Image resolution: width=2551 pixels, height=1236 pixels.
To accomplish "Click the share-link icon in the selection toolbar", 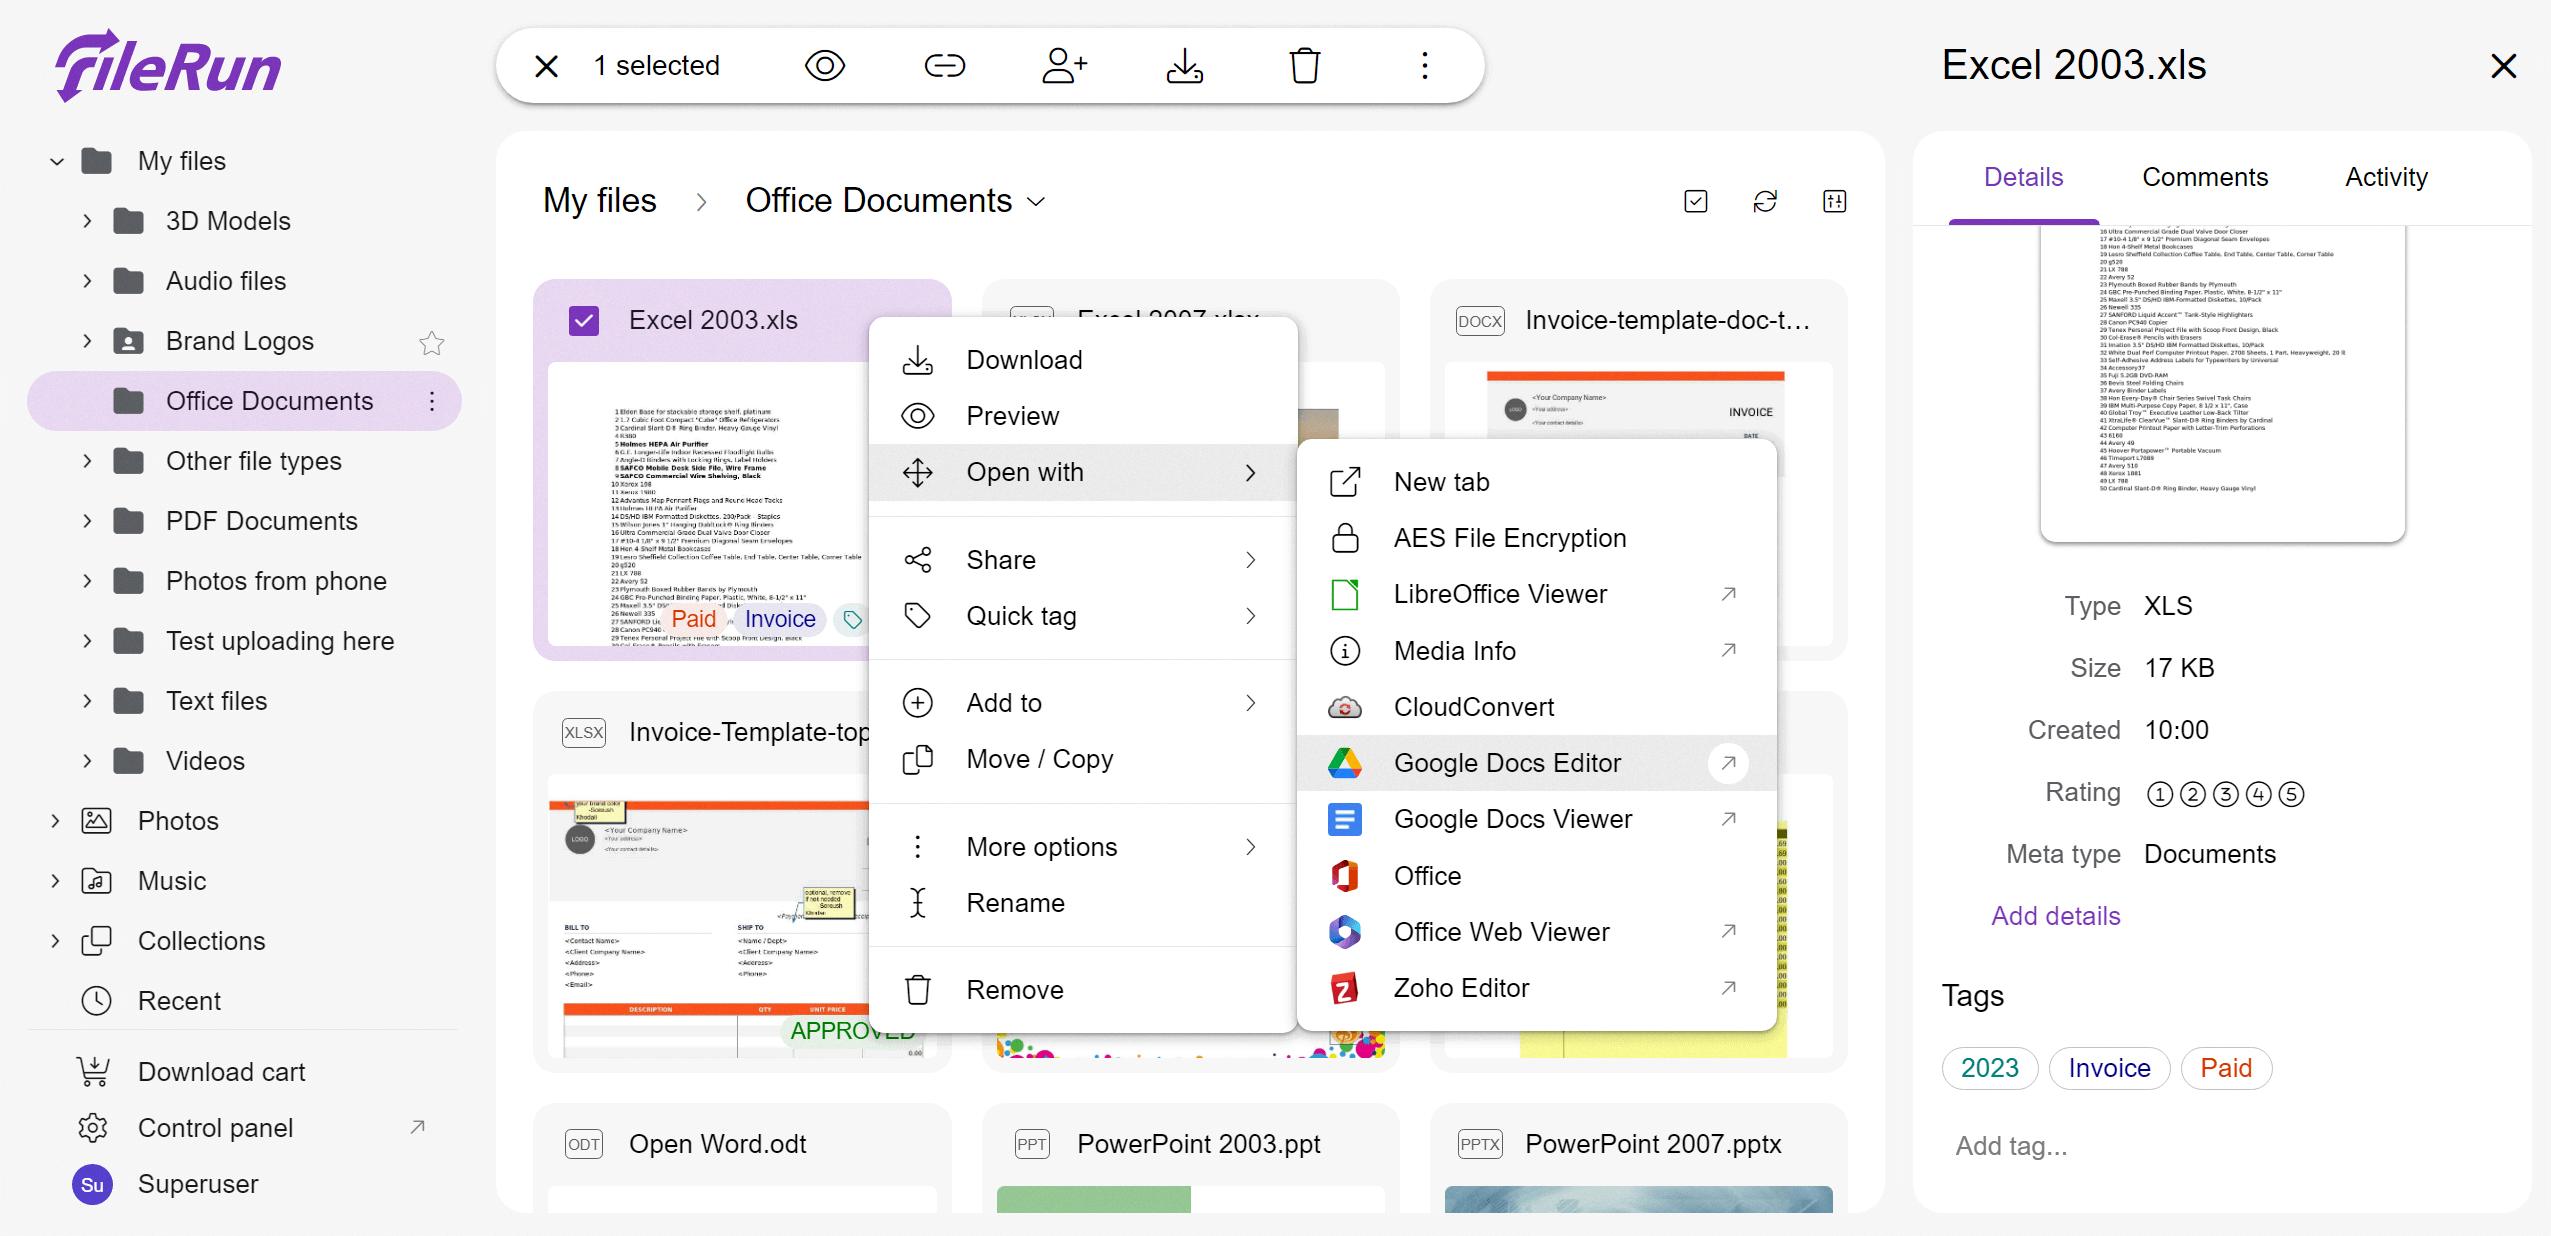I will click(944, 66).
